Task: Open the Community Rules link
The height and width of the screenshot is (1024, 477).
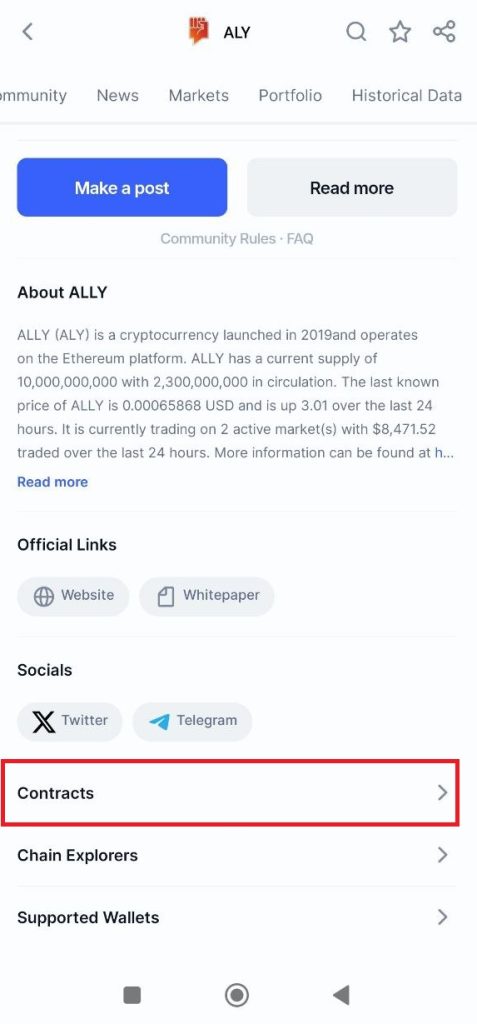Action: 218,239
